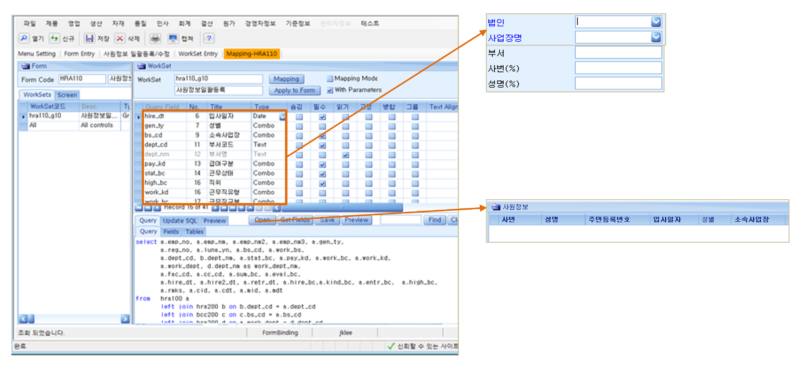Select the WorkSets tab in Form panel
Viewport: 800px width, 367px height.
37,95
